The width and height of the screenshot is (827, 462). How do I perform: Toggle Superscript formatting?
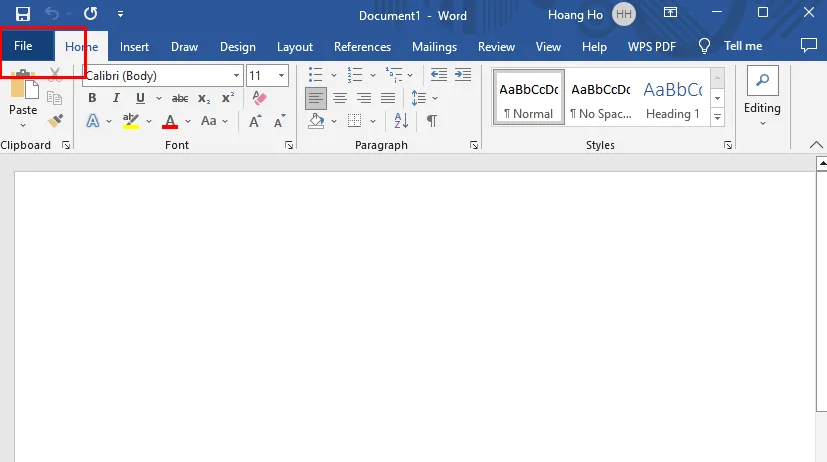[228, 98]
